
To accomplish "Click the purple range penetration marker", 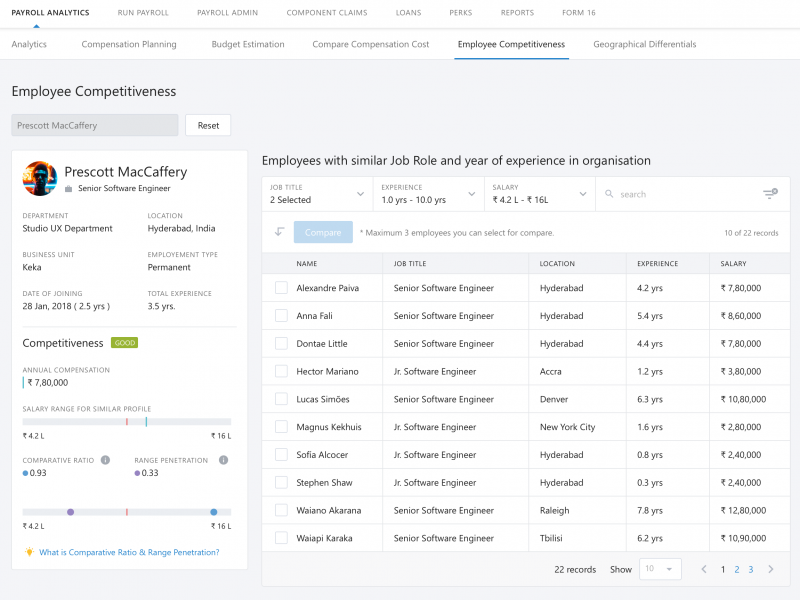I will [70, 512].
